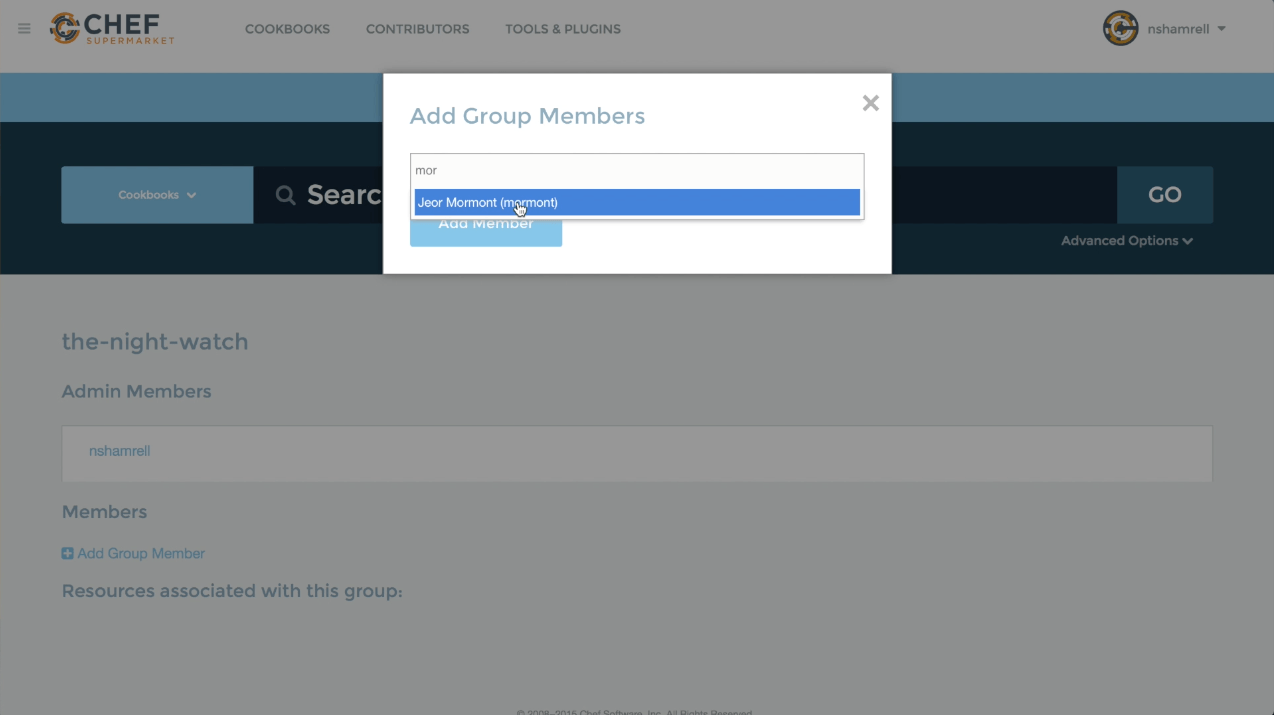Open the CONTRIBUTORS page
The width and height of the screenshot is (1274, 715).
[x=417, y=29]
